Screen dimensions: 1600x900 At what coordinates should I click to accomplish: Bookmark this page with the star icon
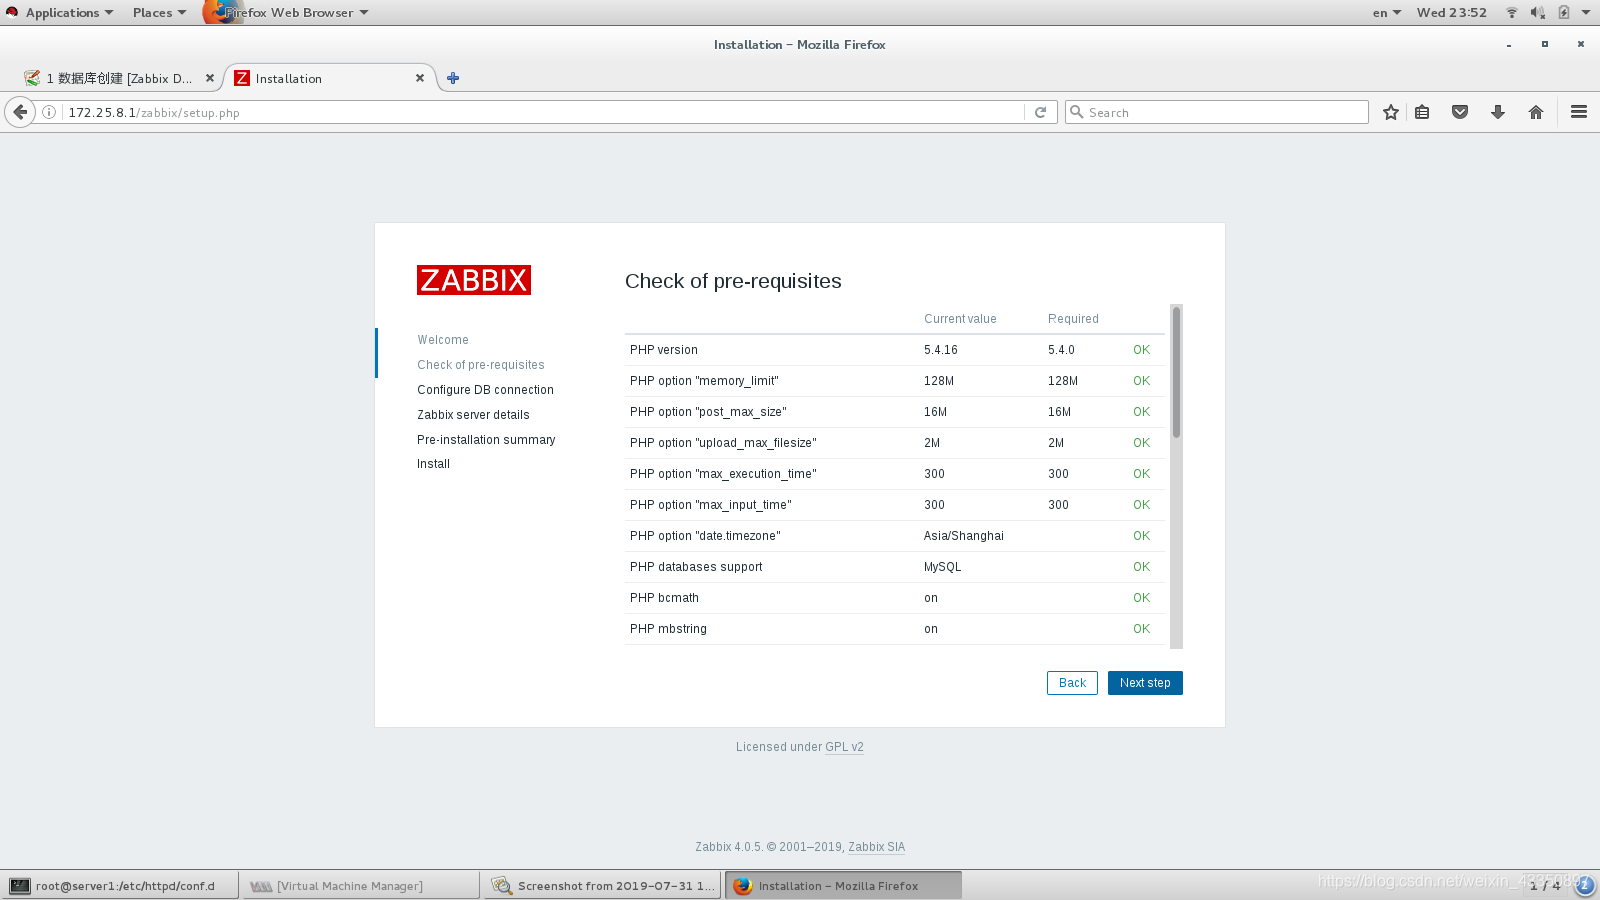click(x=1390, y=112)
